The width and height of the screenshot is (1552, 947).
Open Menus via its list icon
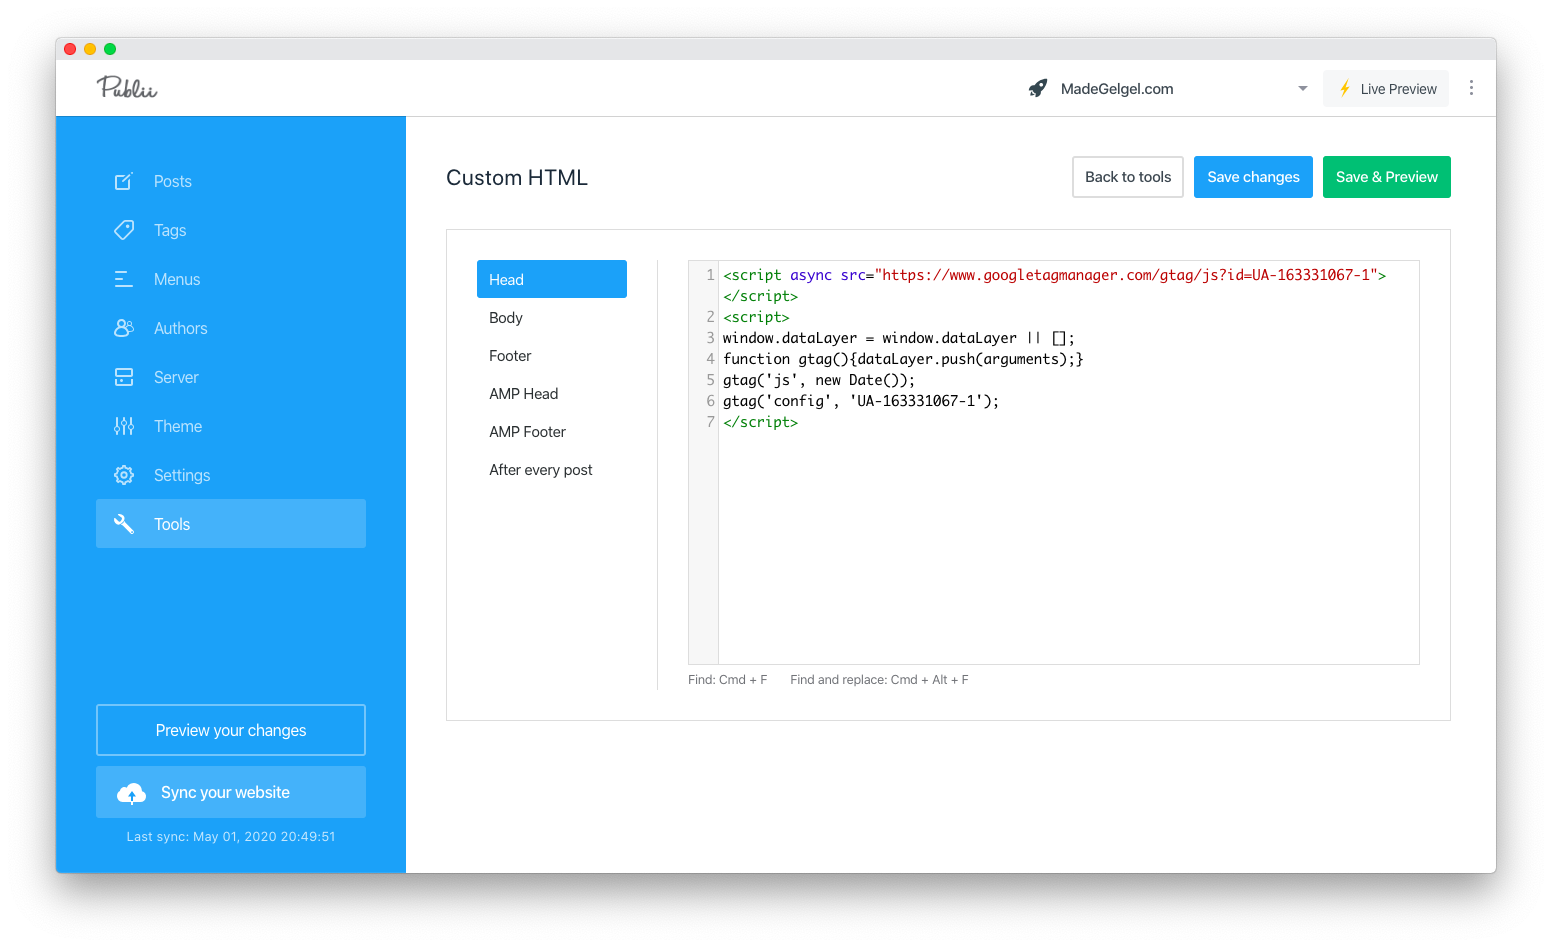pos(124,279)
